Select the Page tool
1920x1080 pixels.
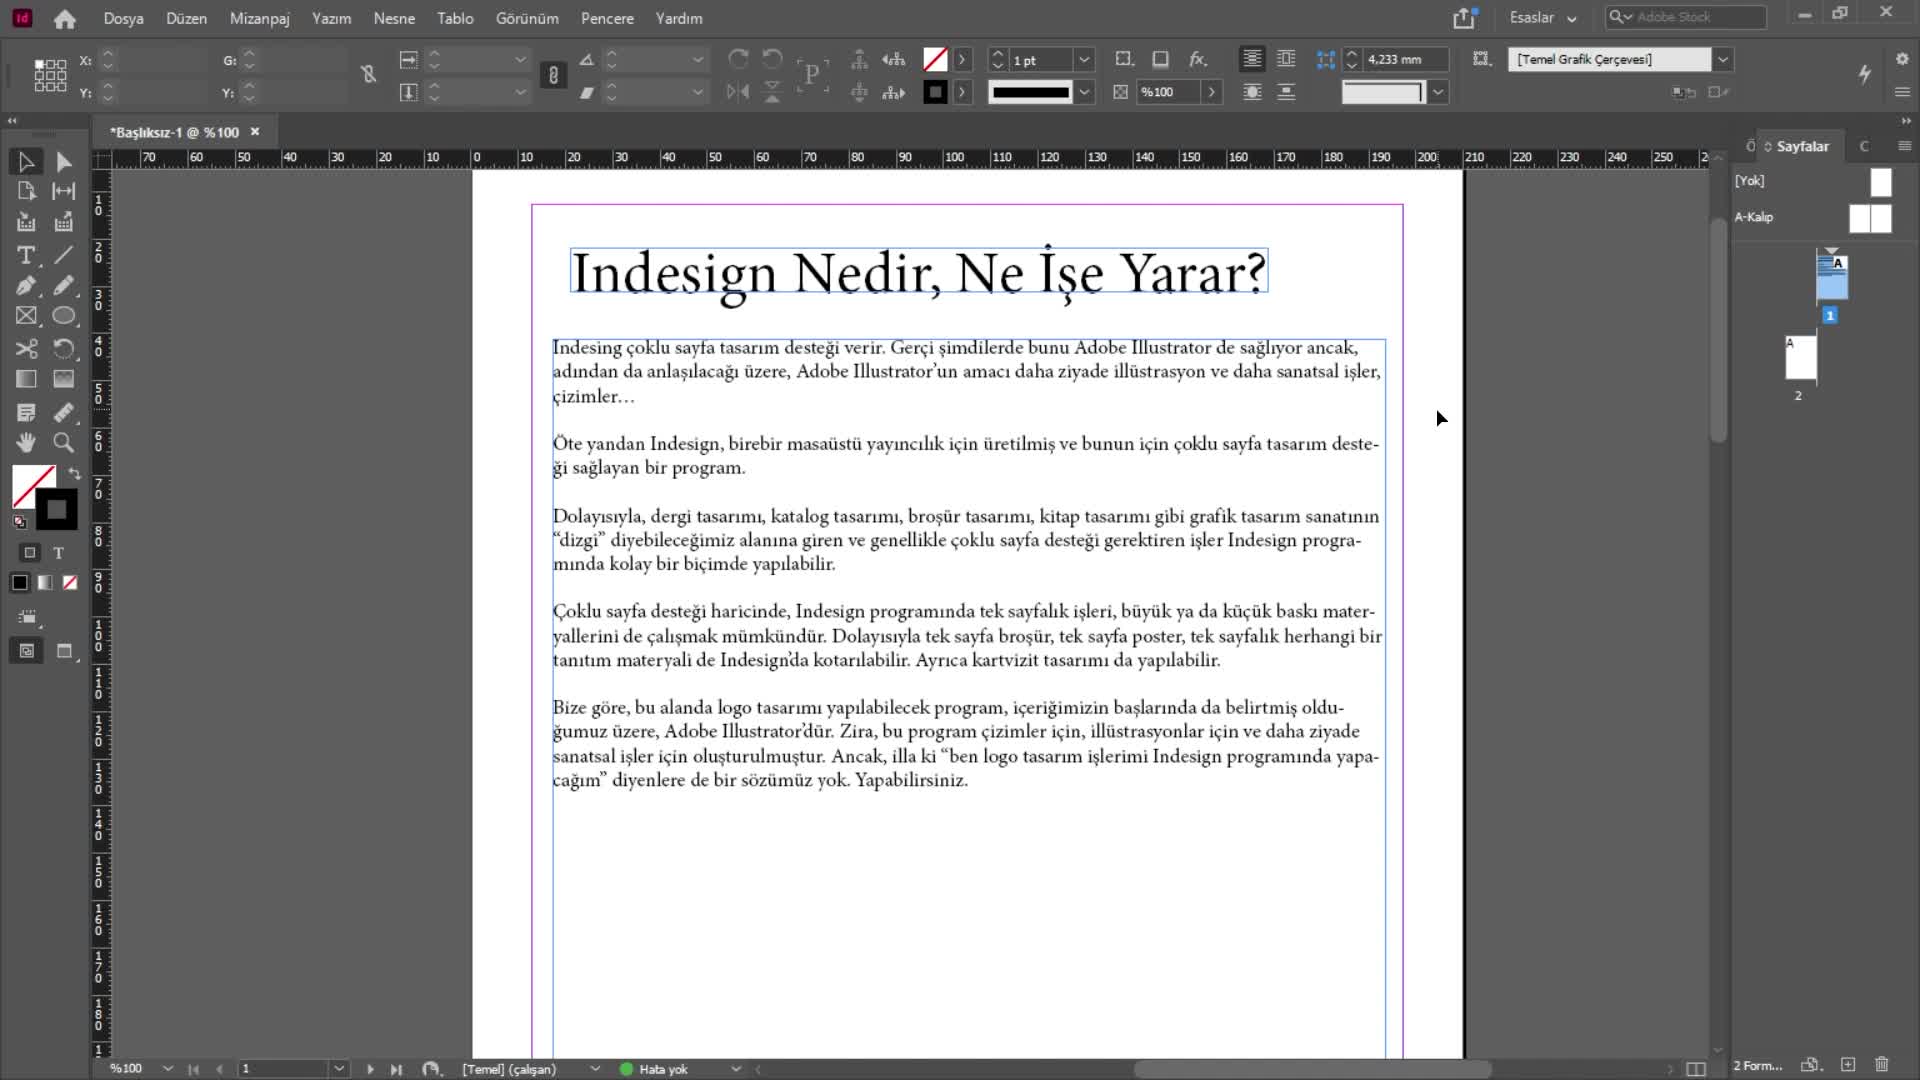(x=26, y=191)
